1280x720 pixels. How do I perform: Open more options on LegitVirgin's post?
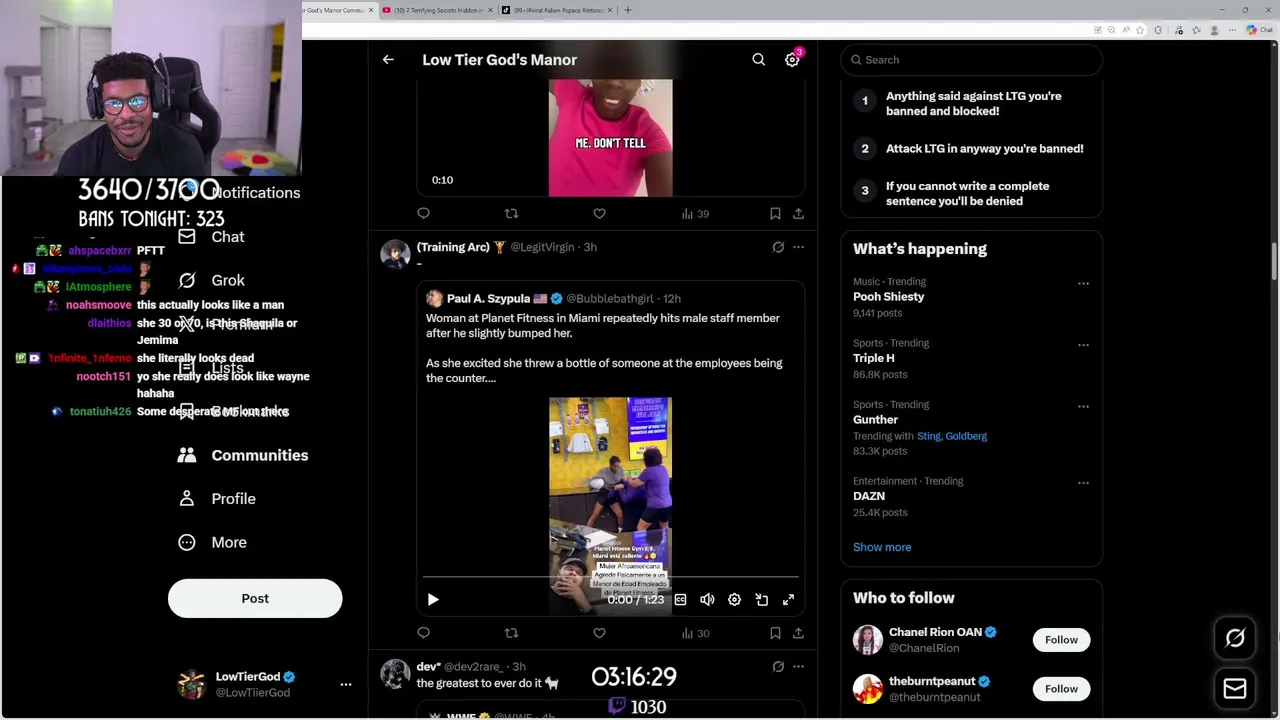[x=798, y=247]
